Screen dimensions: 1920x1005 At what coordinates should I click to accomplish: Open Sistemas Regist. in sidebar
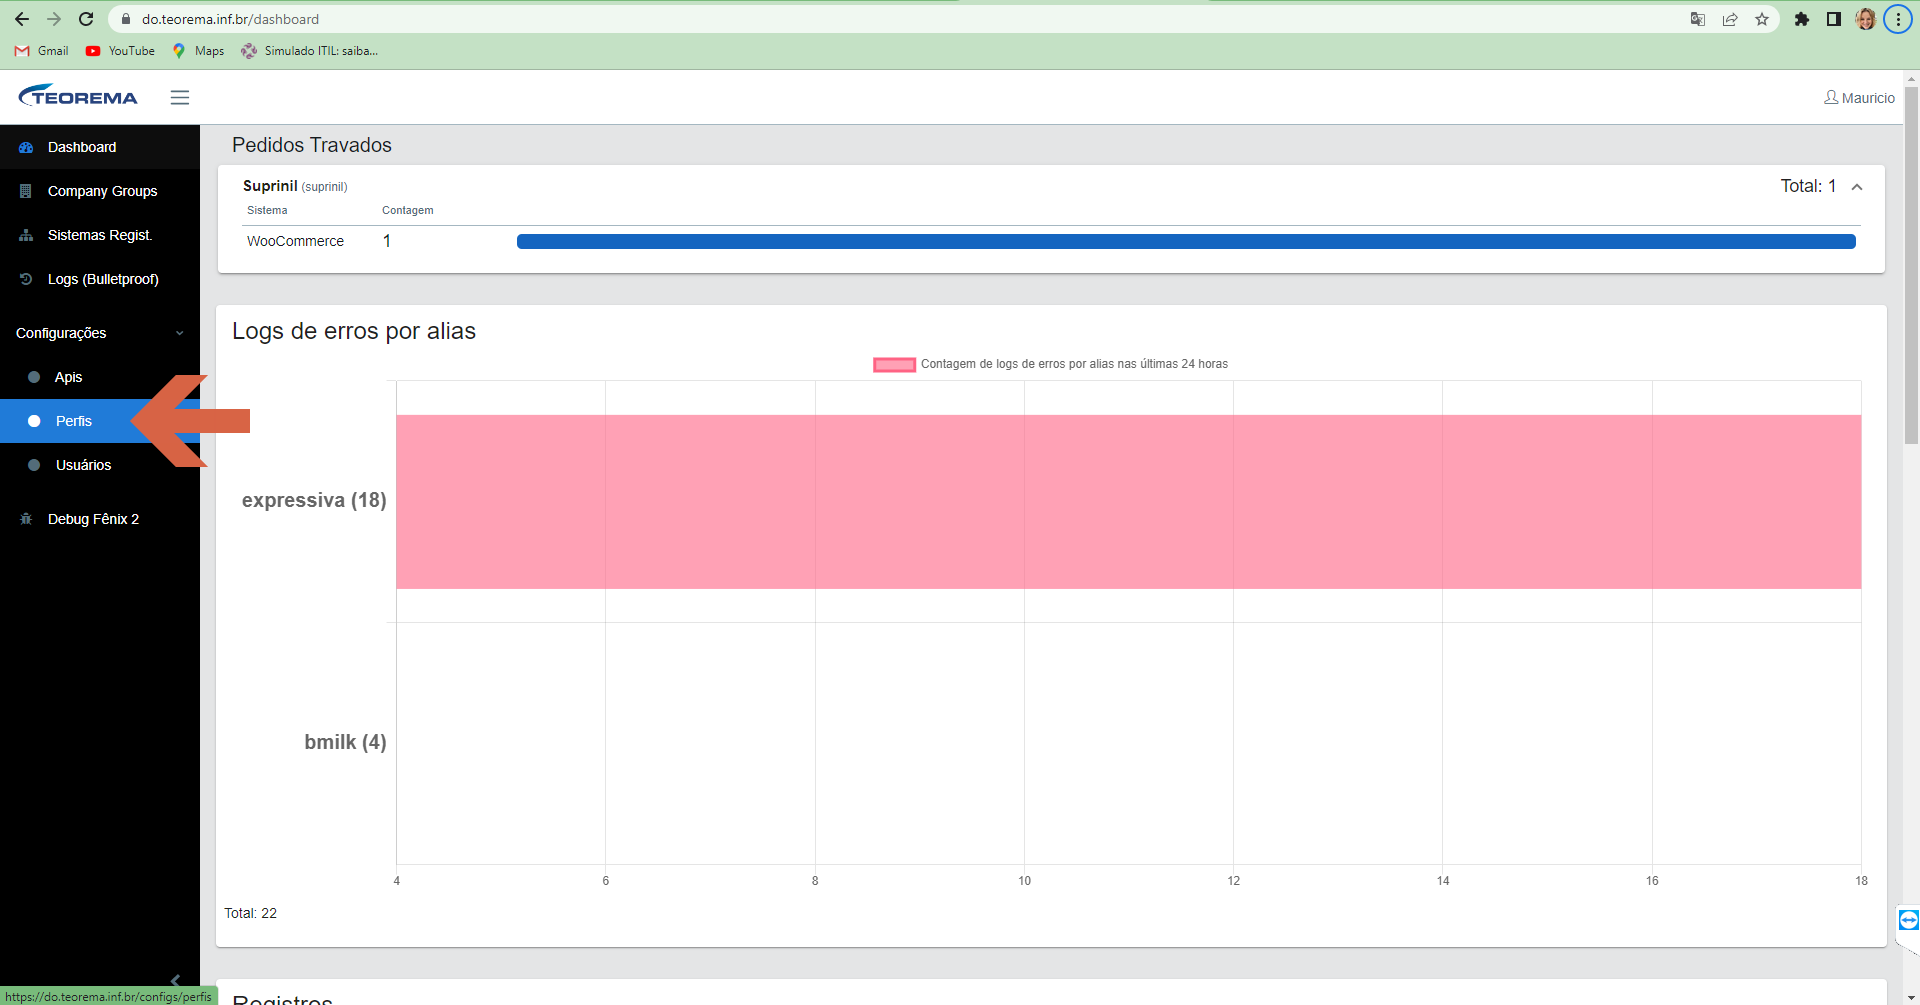(x=100, y=235)
